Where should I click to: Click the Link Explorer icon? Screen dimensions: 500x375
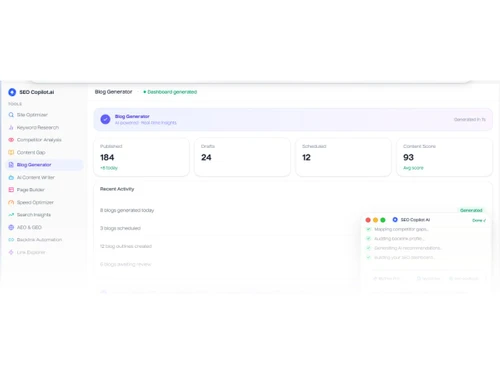pos(11,252)
